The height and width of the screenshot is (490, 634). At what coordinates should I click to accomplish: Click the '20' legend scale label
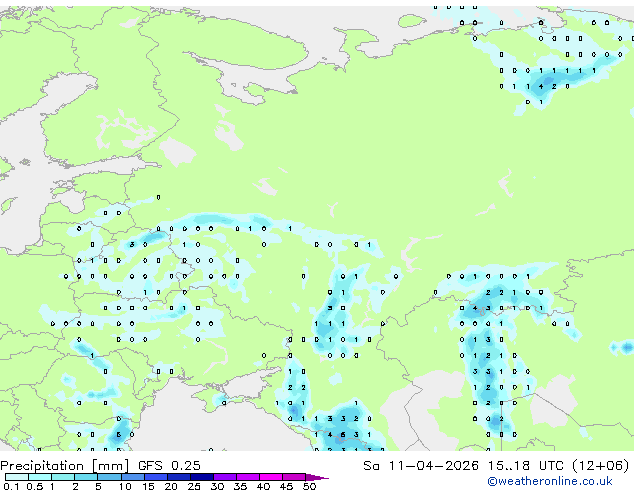coord(171,486)
